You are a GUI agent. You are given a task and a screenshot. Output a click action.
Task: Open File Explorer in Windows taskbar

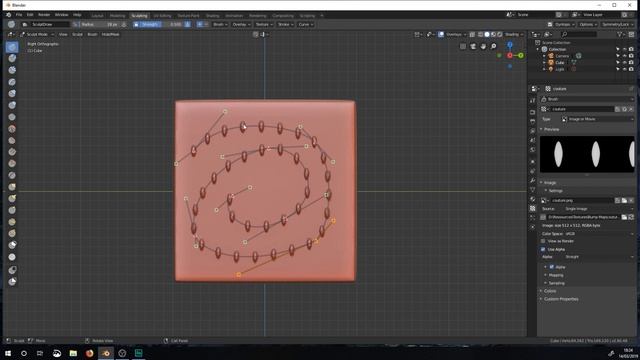pos(73,353)
